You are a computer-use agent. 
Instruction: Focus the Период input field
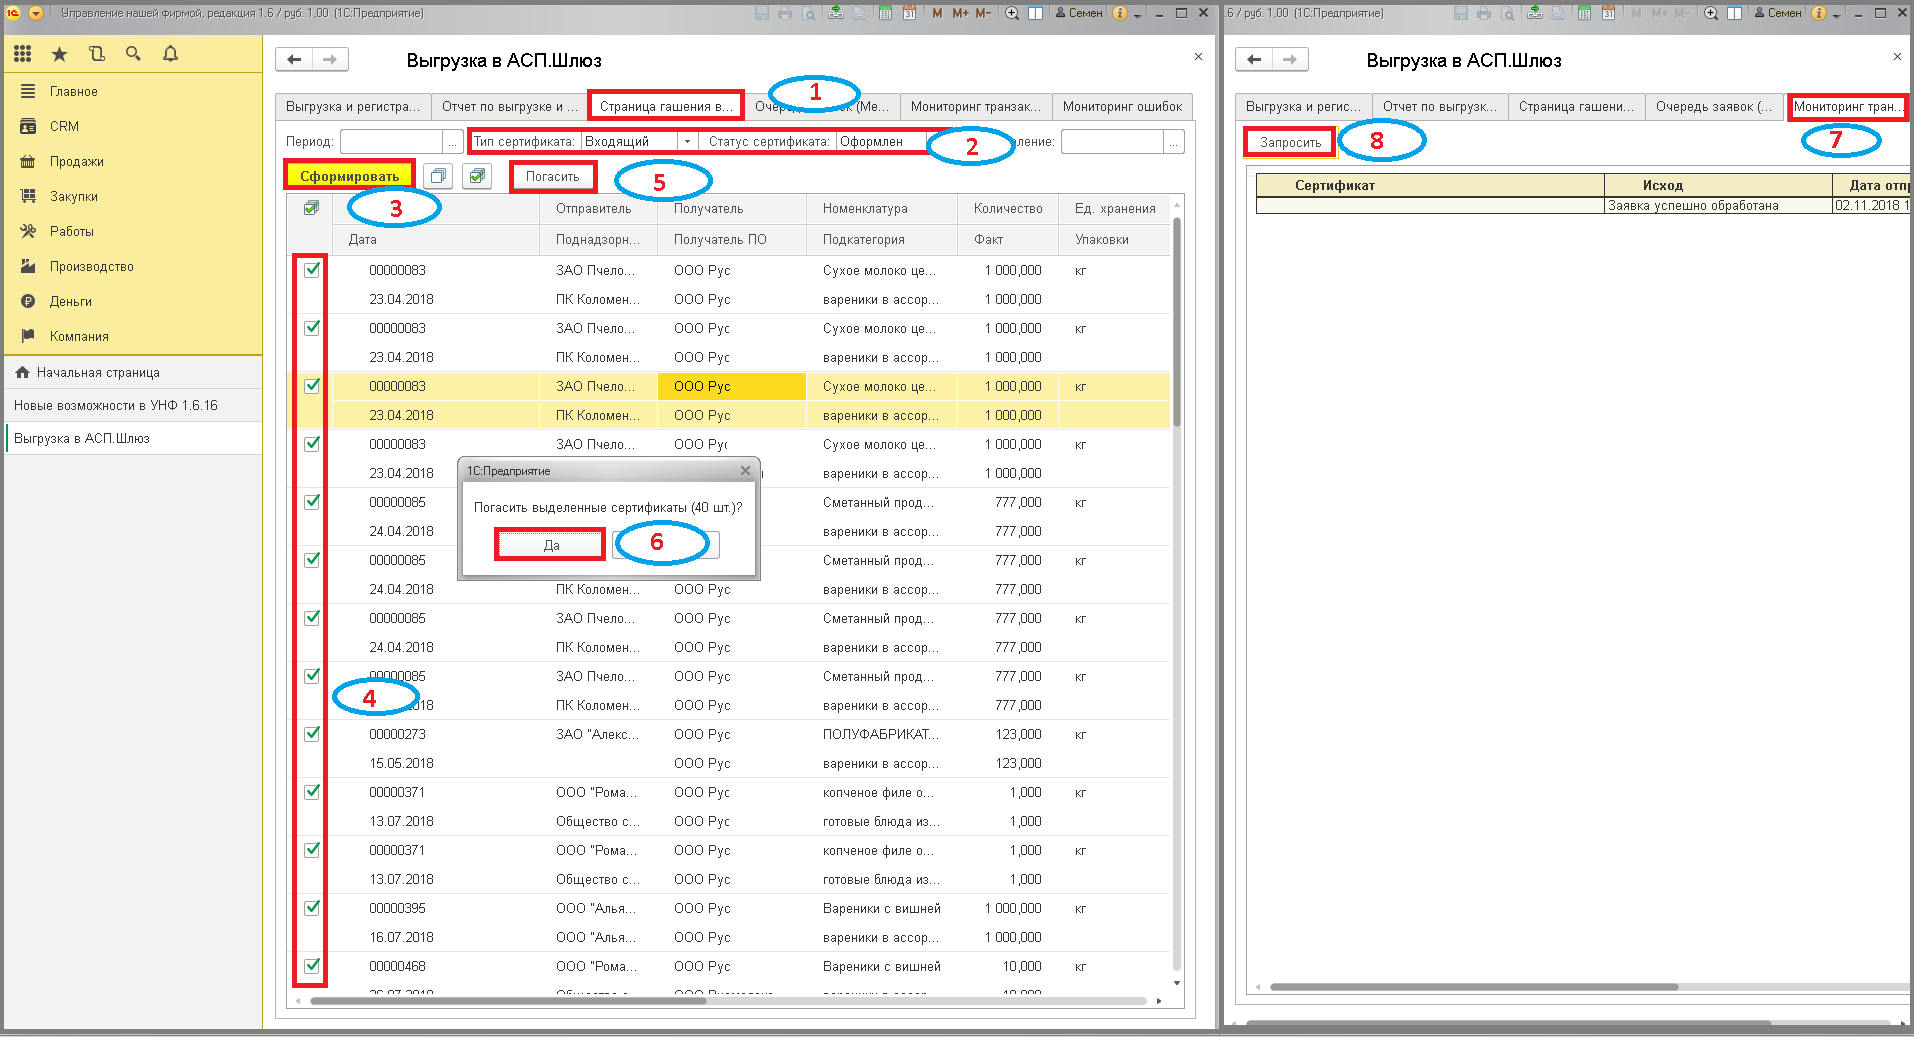[x=391, y=142]
